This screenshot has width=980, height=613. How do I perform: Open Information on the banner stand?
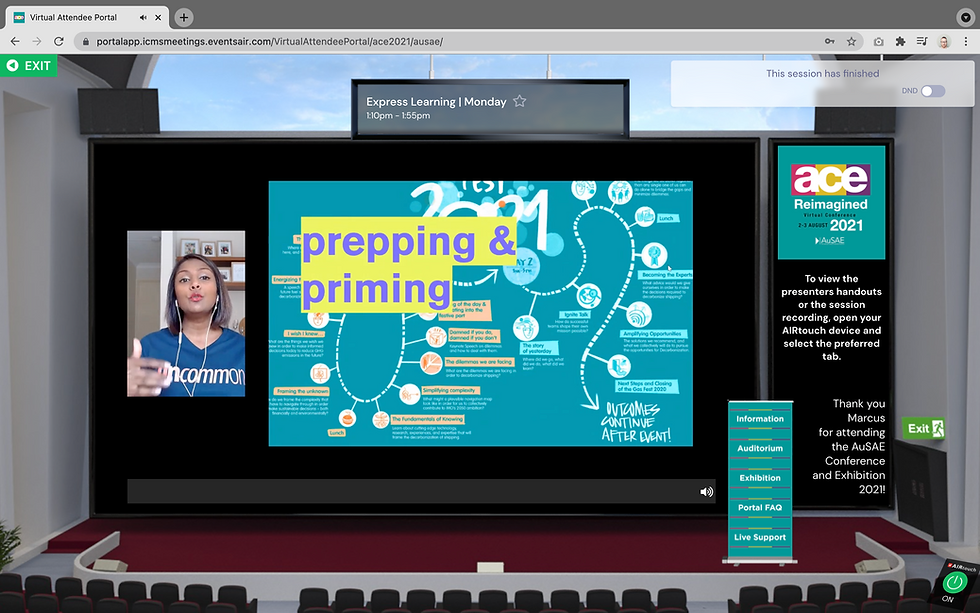(760, 419)
